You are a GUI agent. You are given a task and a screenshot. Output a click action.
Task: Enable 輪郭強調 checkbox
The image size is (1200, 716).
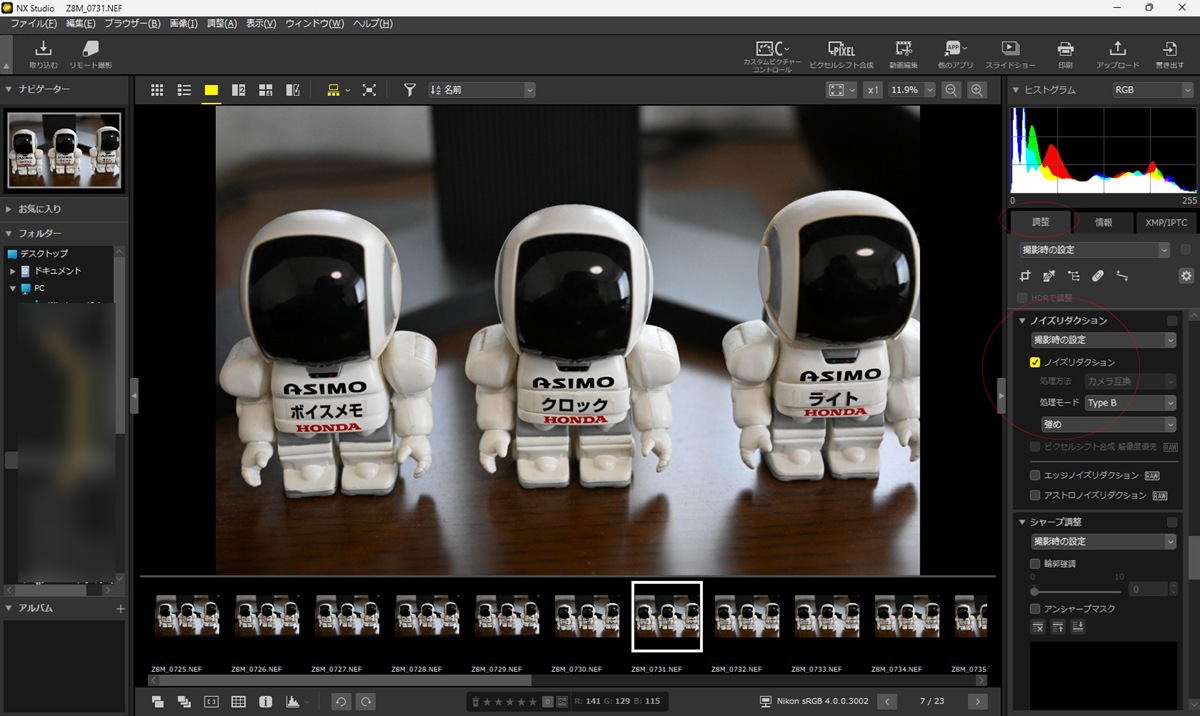click(x=1036, y=563)
